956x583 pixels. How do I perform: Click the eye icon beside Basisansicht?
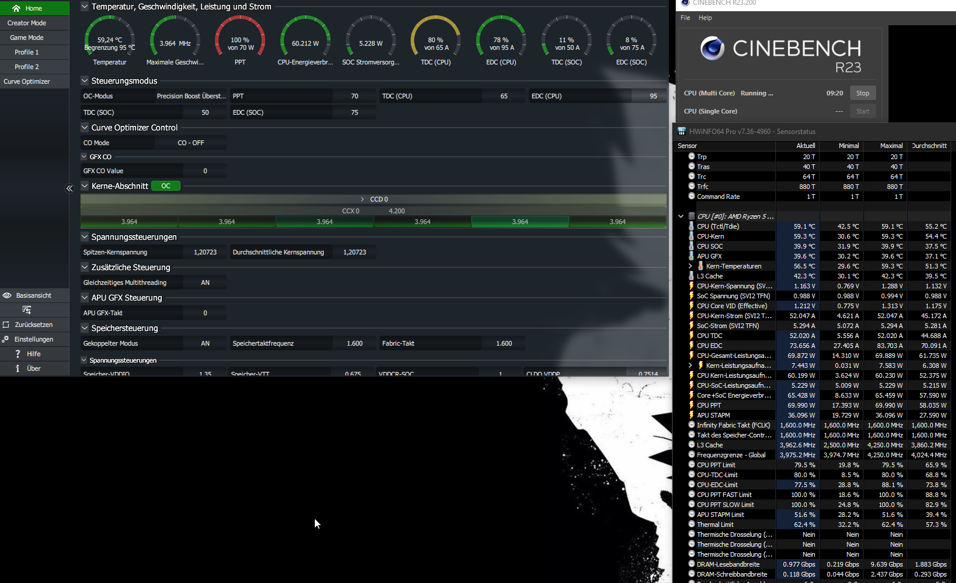(x=7, y=295)
